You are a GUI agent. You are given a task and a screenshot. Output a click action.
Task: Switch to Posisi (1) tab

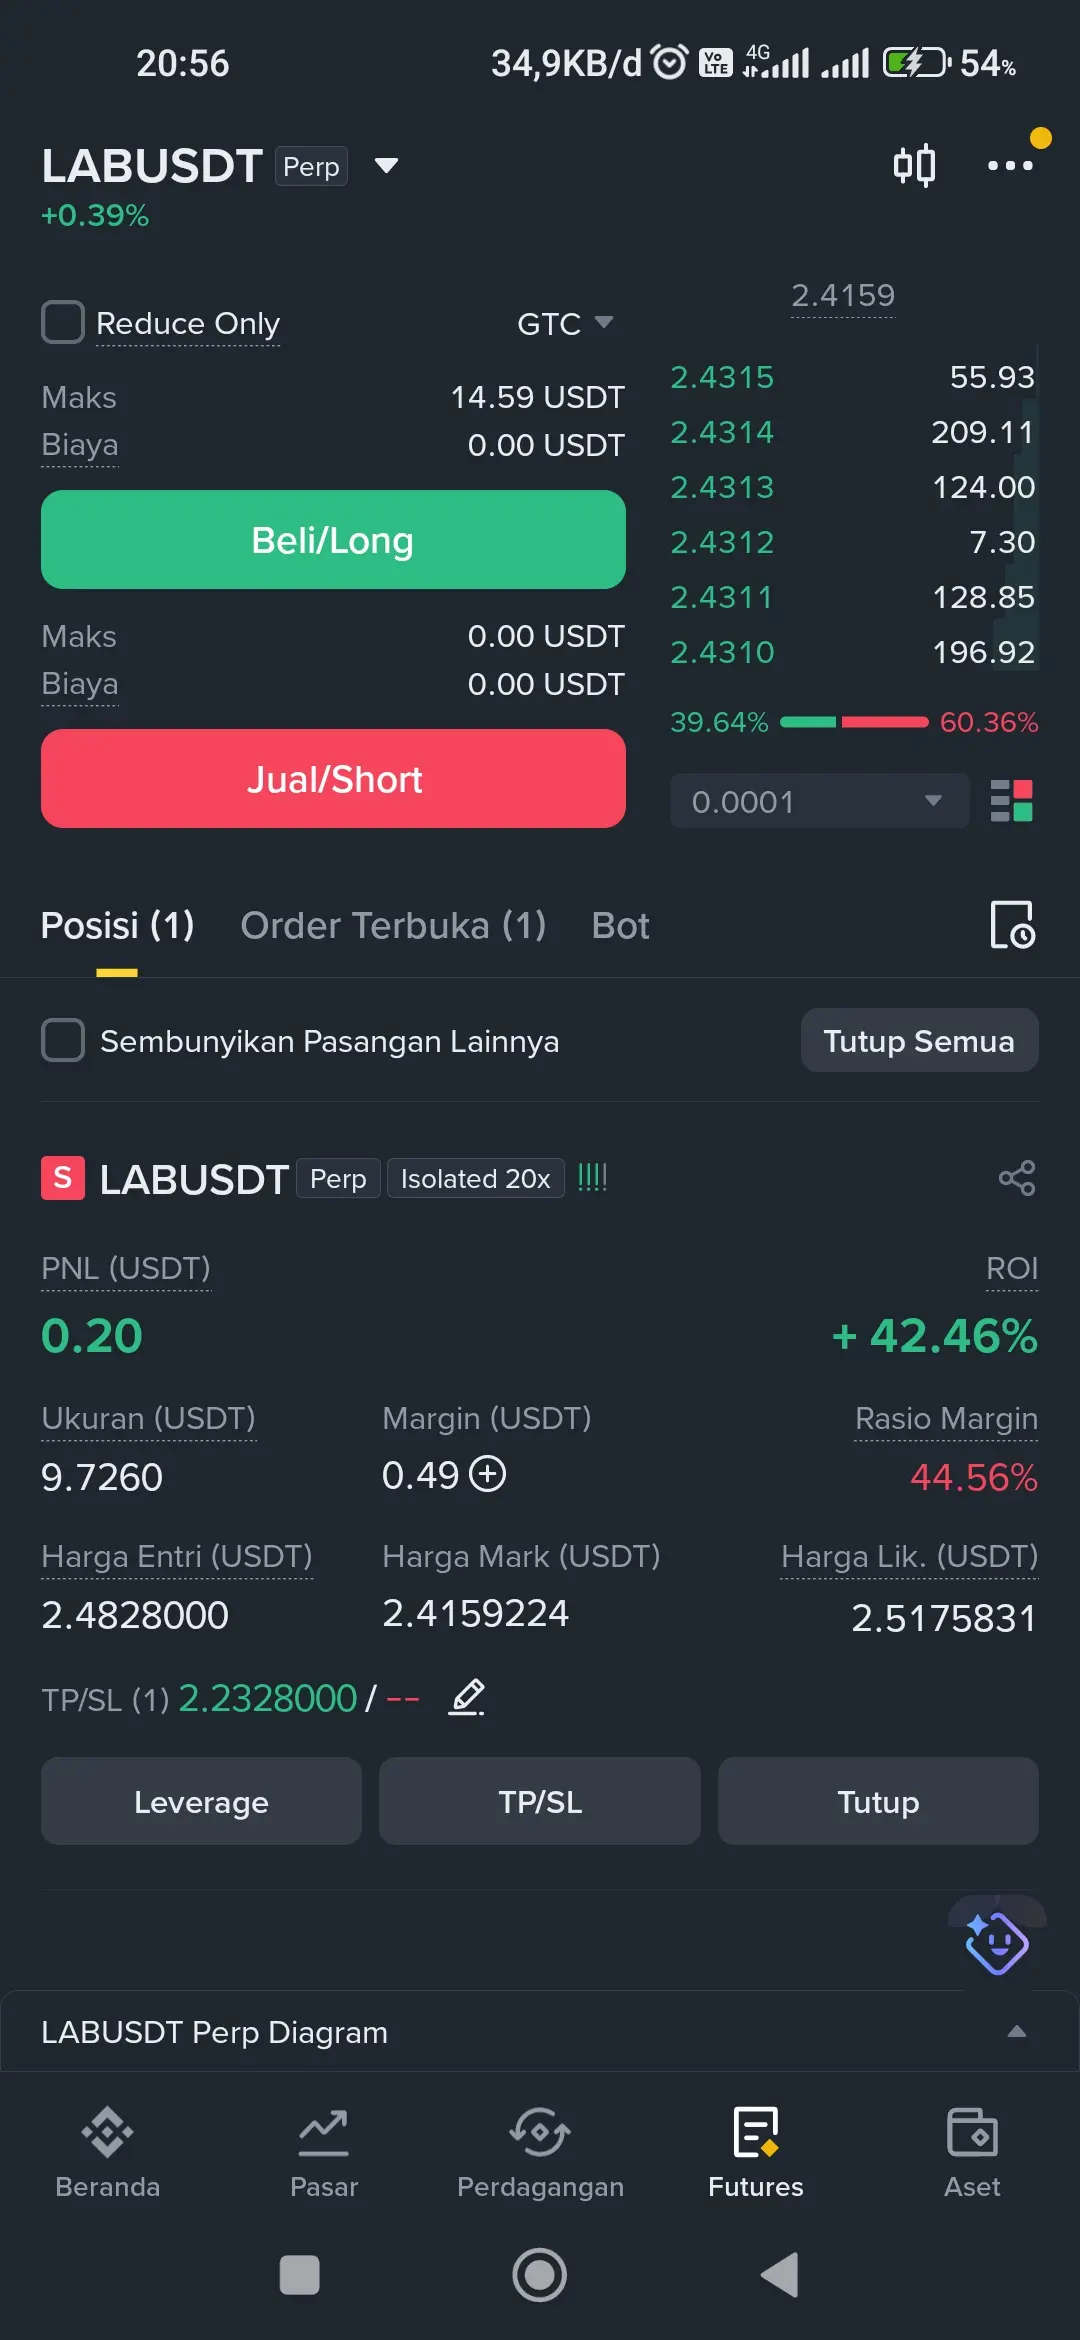click(117, 925)
